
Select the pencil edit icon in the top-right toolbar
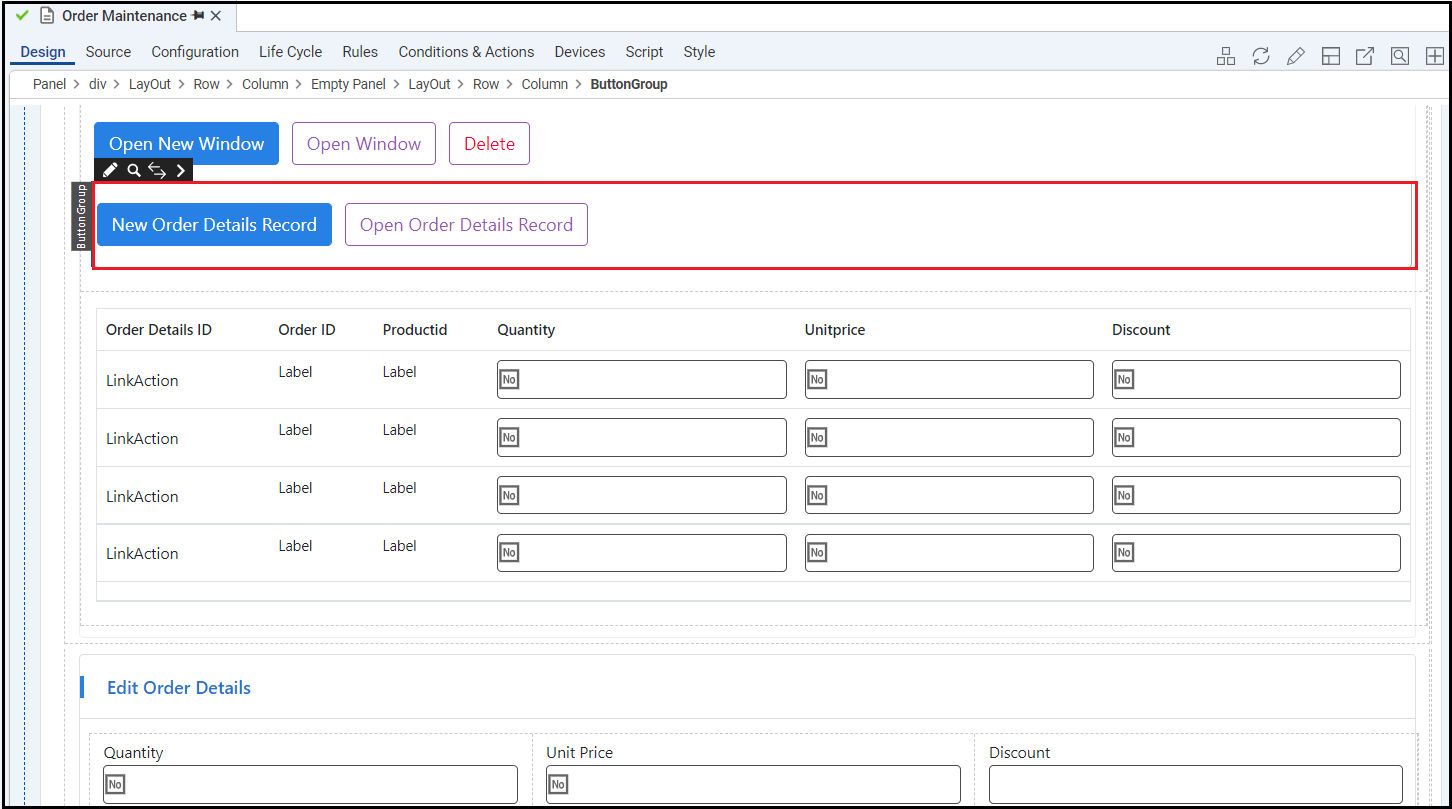1296,56
